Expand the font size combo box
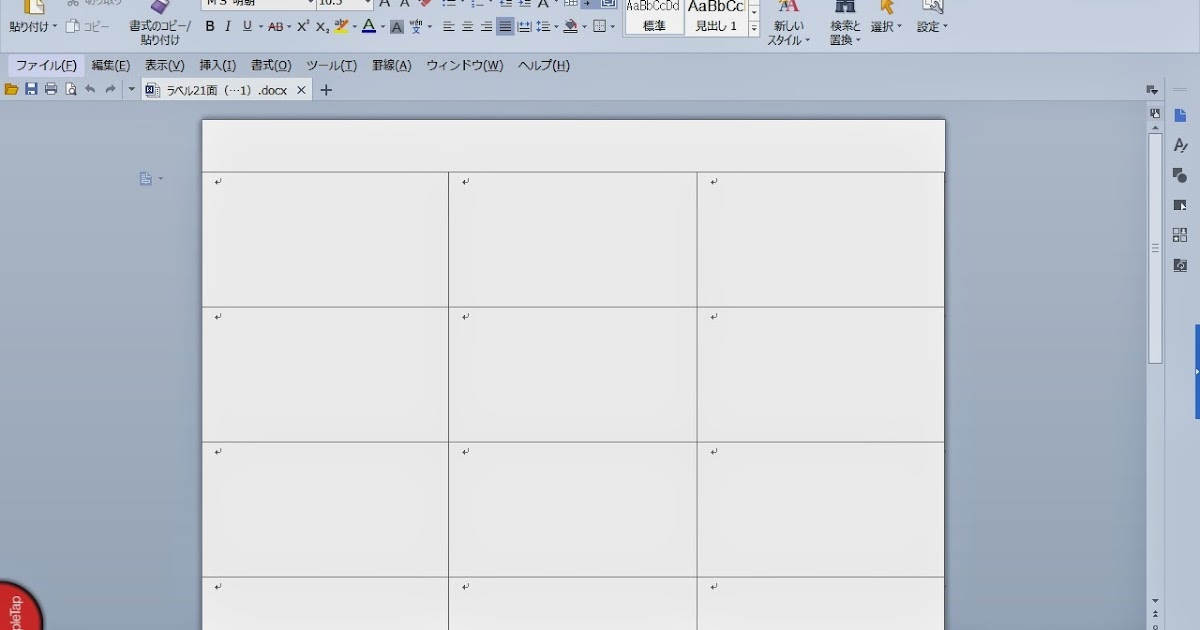 tap(367, 4)
